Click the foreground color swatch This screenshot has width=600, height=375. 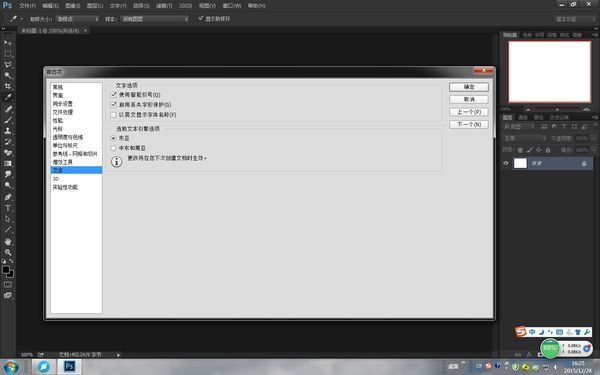pyautogui.click(x=5, y=269)
